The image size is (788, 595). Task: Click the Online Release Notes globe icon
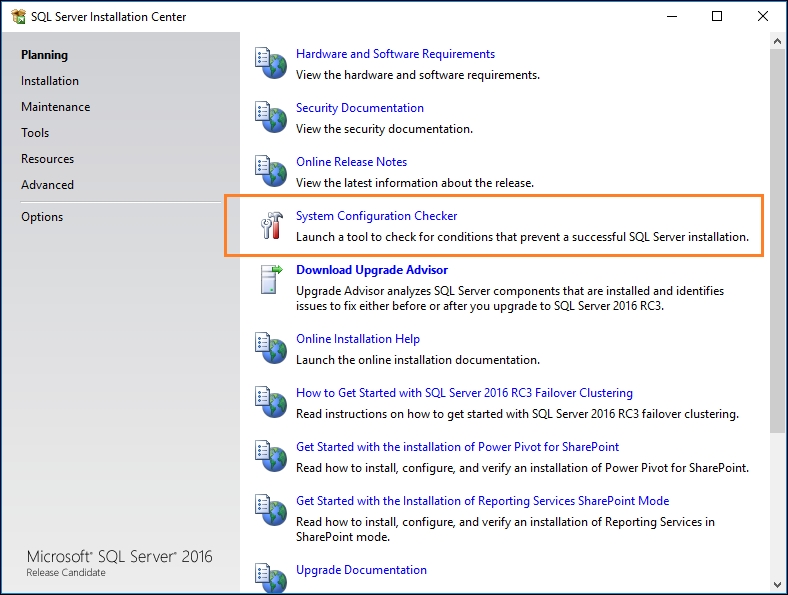point(270,171)
